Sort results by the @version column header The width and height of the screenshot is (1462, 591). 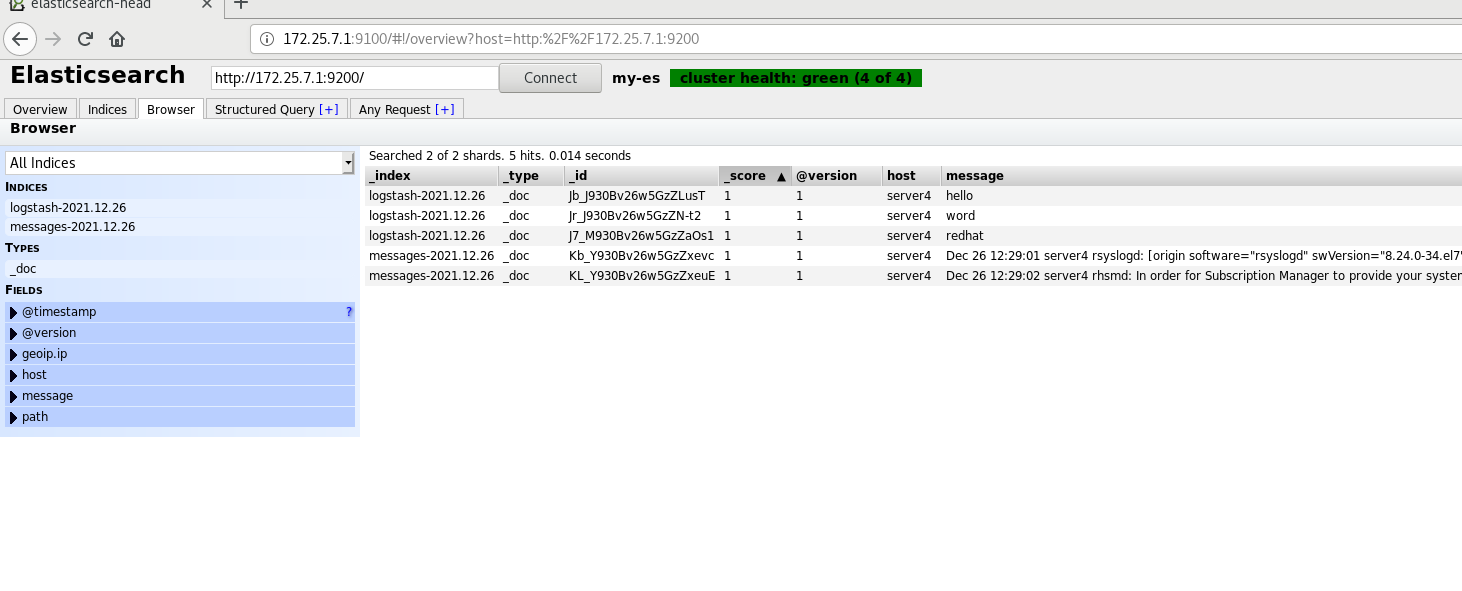coord(837,176)
